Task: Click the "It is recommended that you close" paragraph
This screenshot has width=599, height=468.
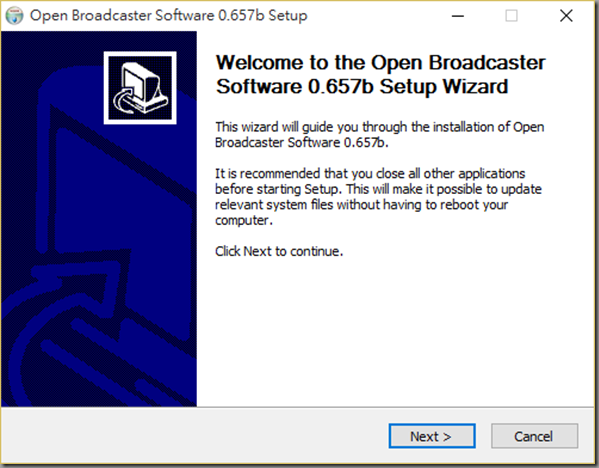Action: tap(378, 197)
